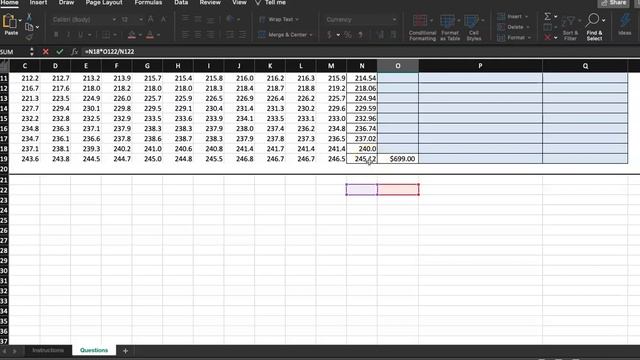Switch to the Page Layout tab
The height and width of the screenshot is (360, 640).
(104, 2)
